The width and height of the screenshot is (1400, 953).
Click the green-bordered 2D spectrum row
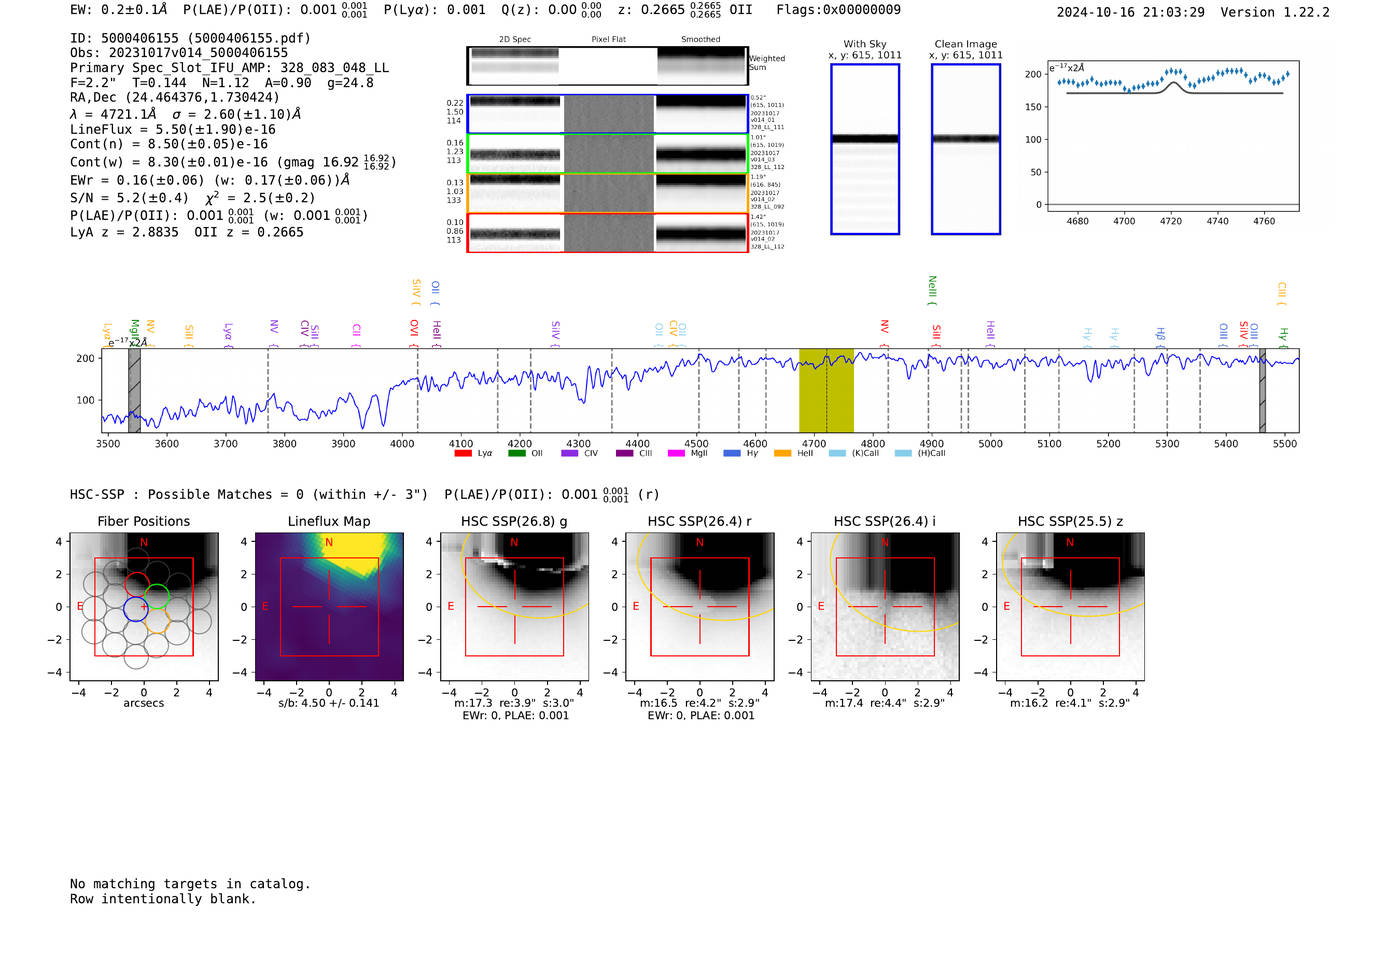[608, 154]
